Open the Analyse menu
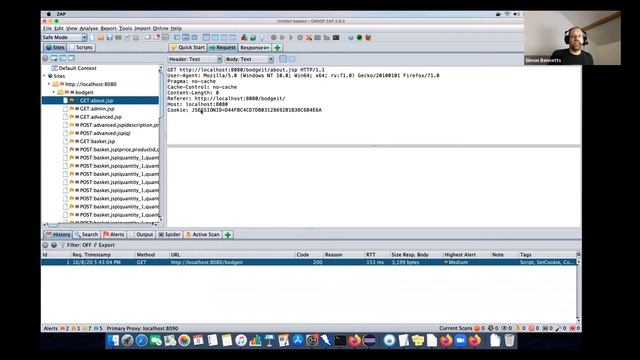This screenshot has height=360, width=640. coord(89,29)
